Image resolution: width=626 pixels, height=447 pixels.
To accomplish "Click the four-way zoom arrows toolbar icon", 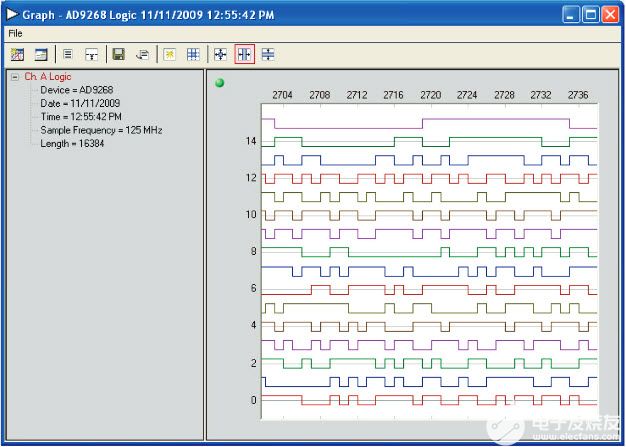I will (x=220, y=54).
